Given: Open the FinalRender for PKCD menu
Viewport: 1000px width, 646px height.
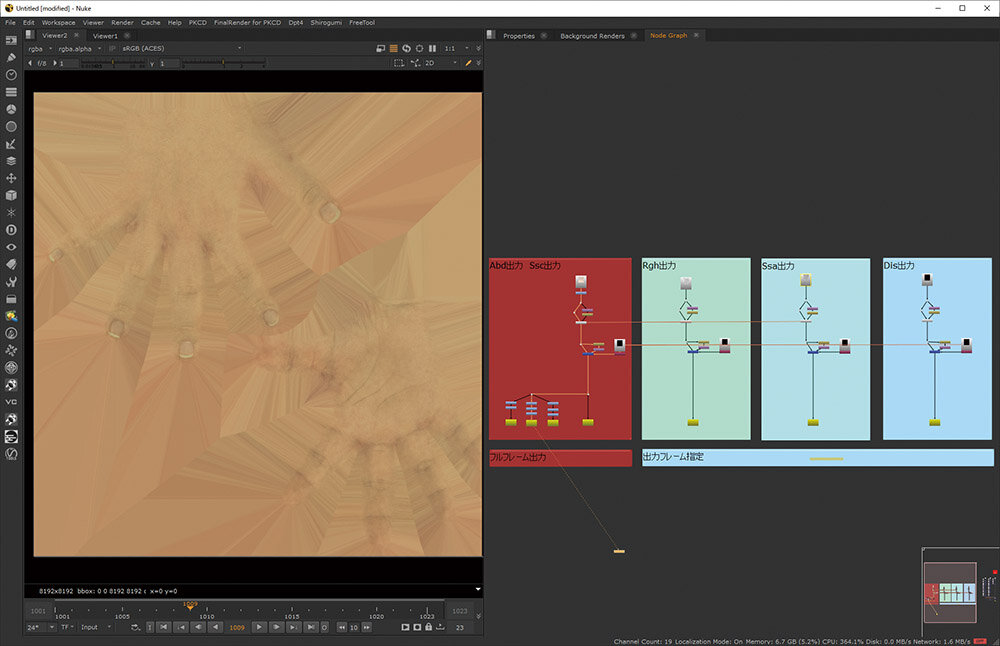Looking at the screenshot, I should click(x=247, y=22).
